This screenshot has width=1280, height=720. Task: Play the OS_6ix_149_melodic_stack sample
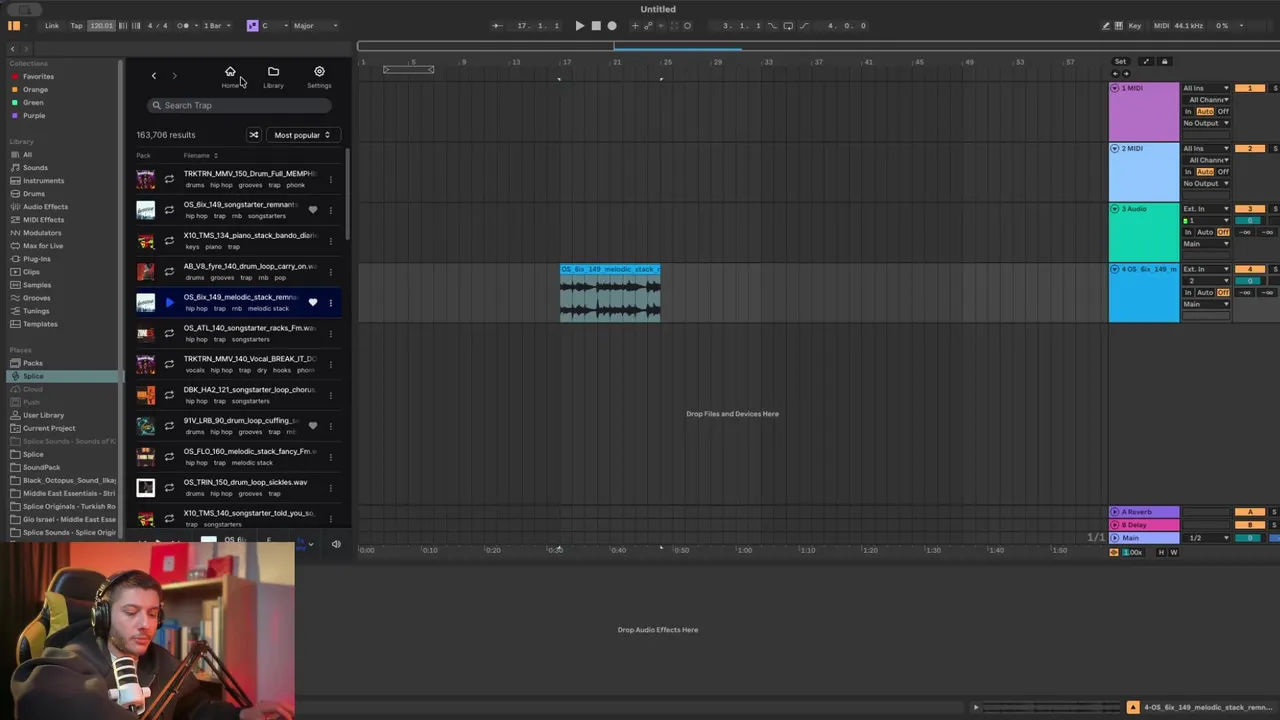[x=169, y=302]
